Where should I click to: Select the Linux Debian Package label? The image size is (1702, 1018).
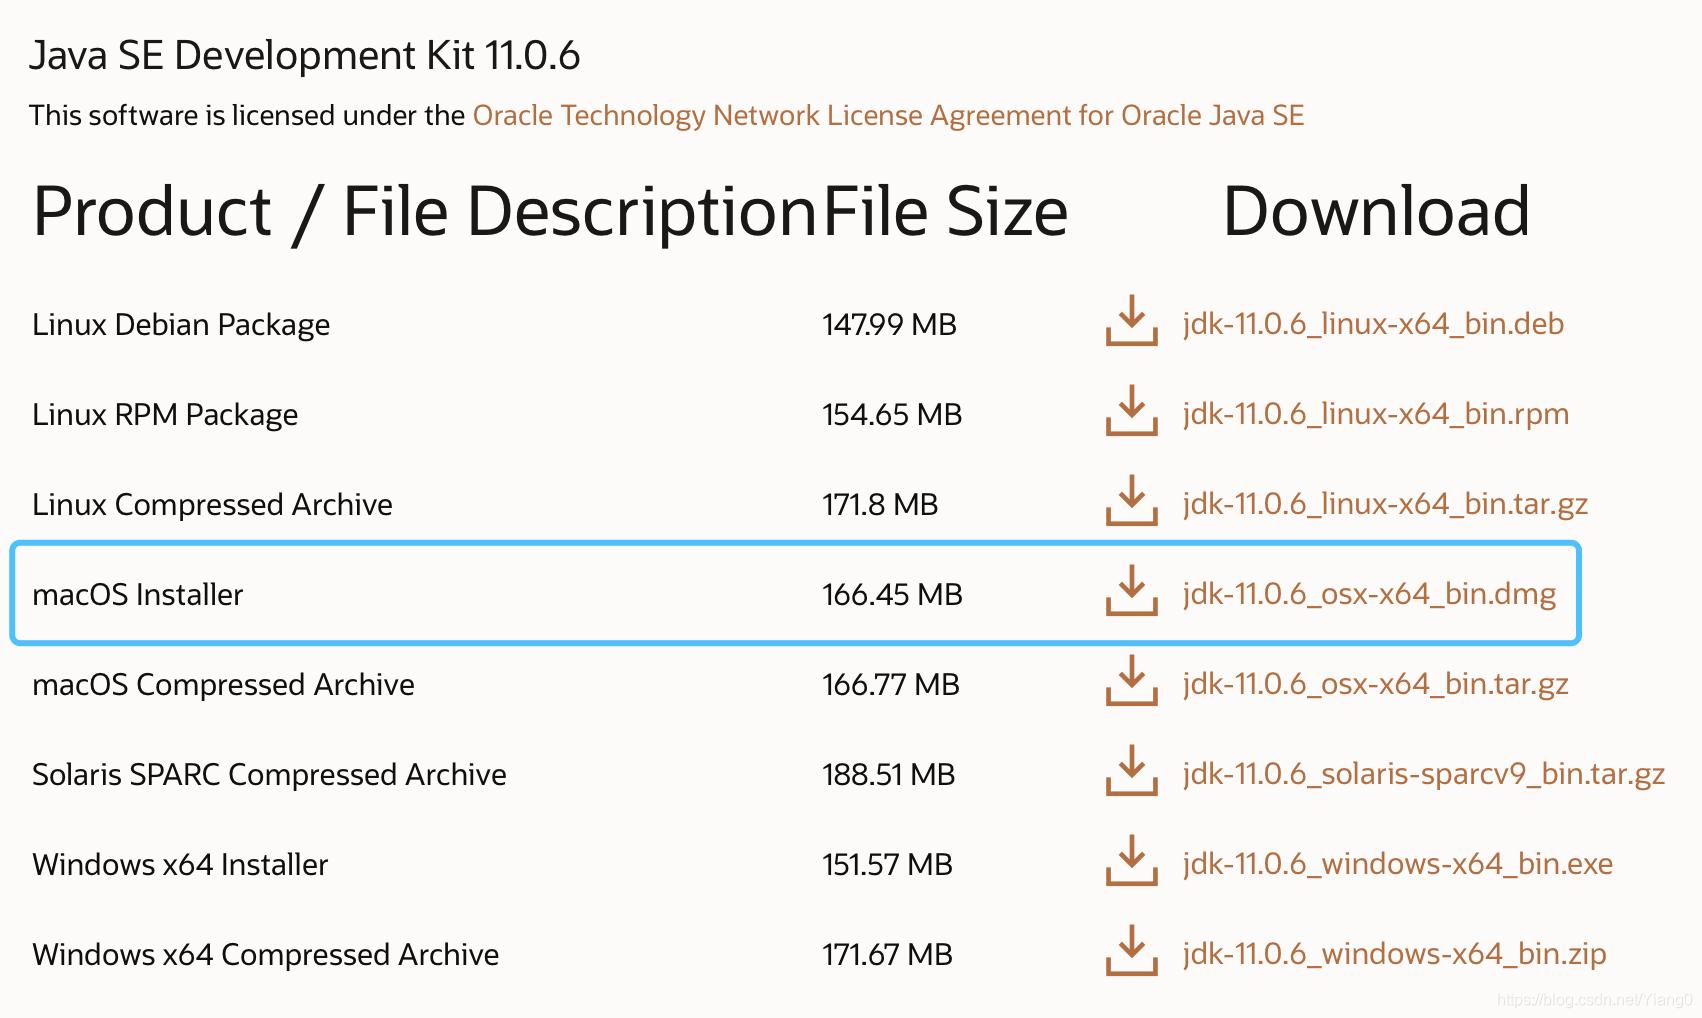coord(181,325)
